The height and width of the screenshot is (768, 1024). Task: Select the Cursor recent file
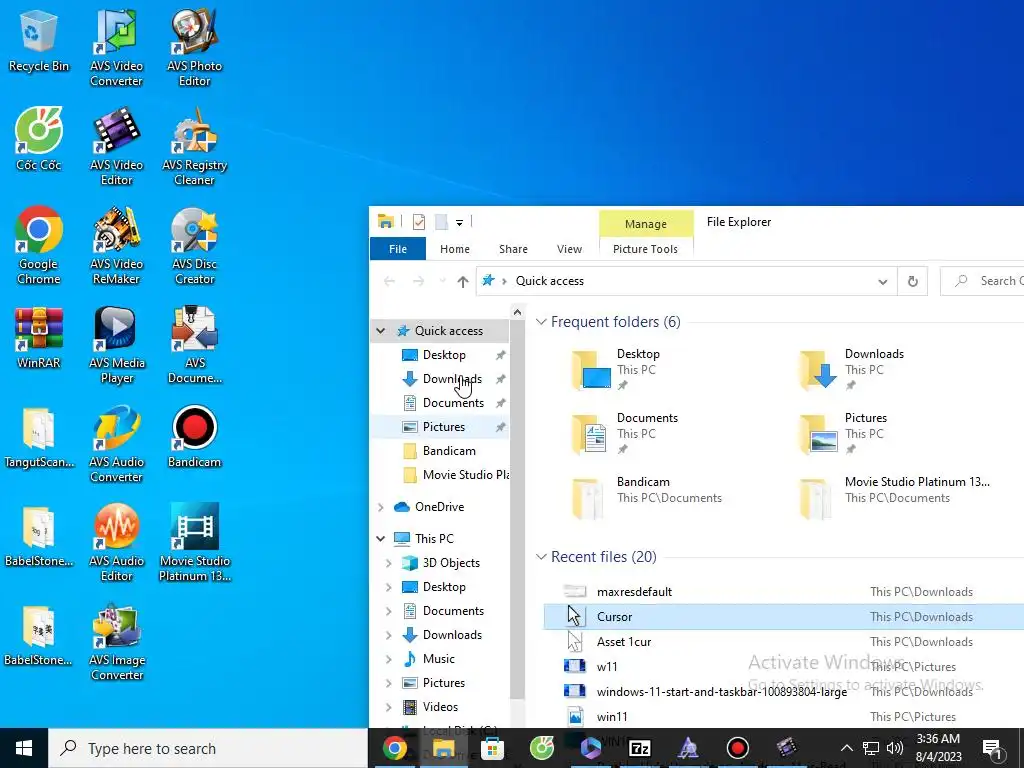coord(784,616)
